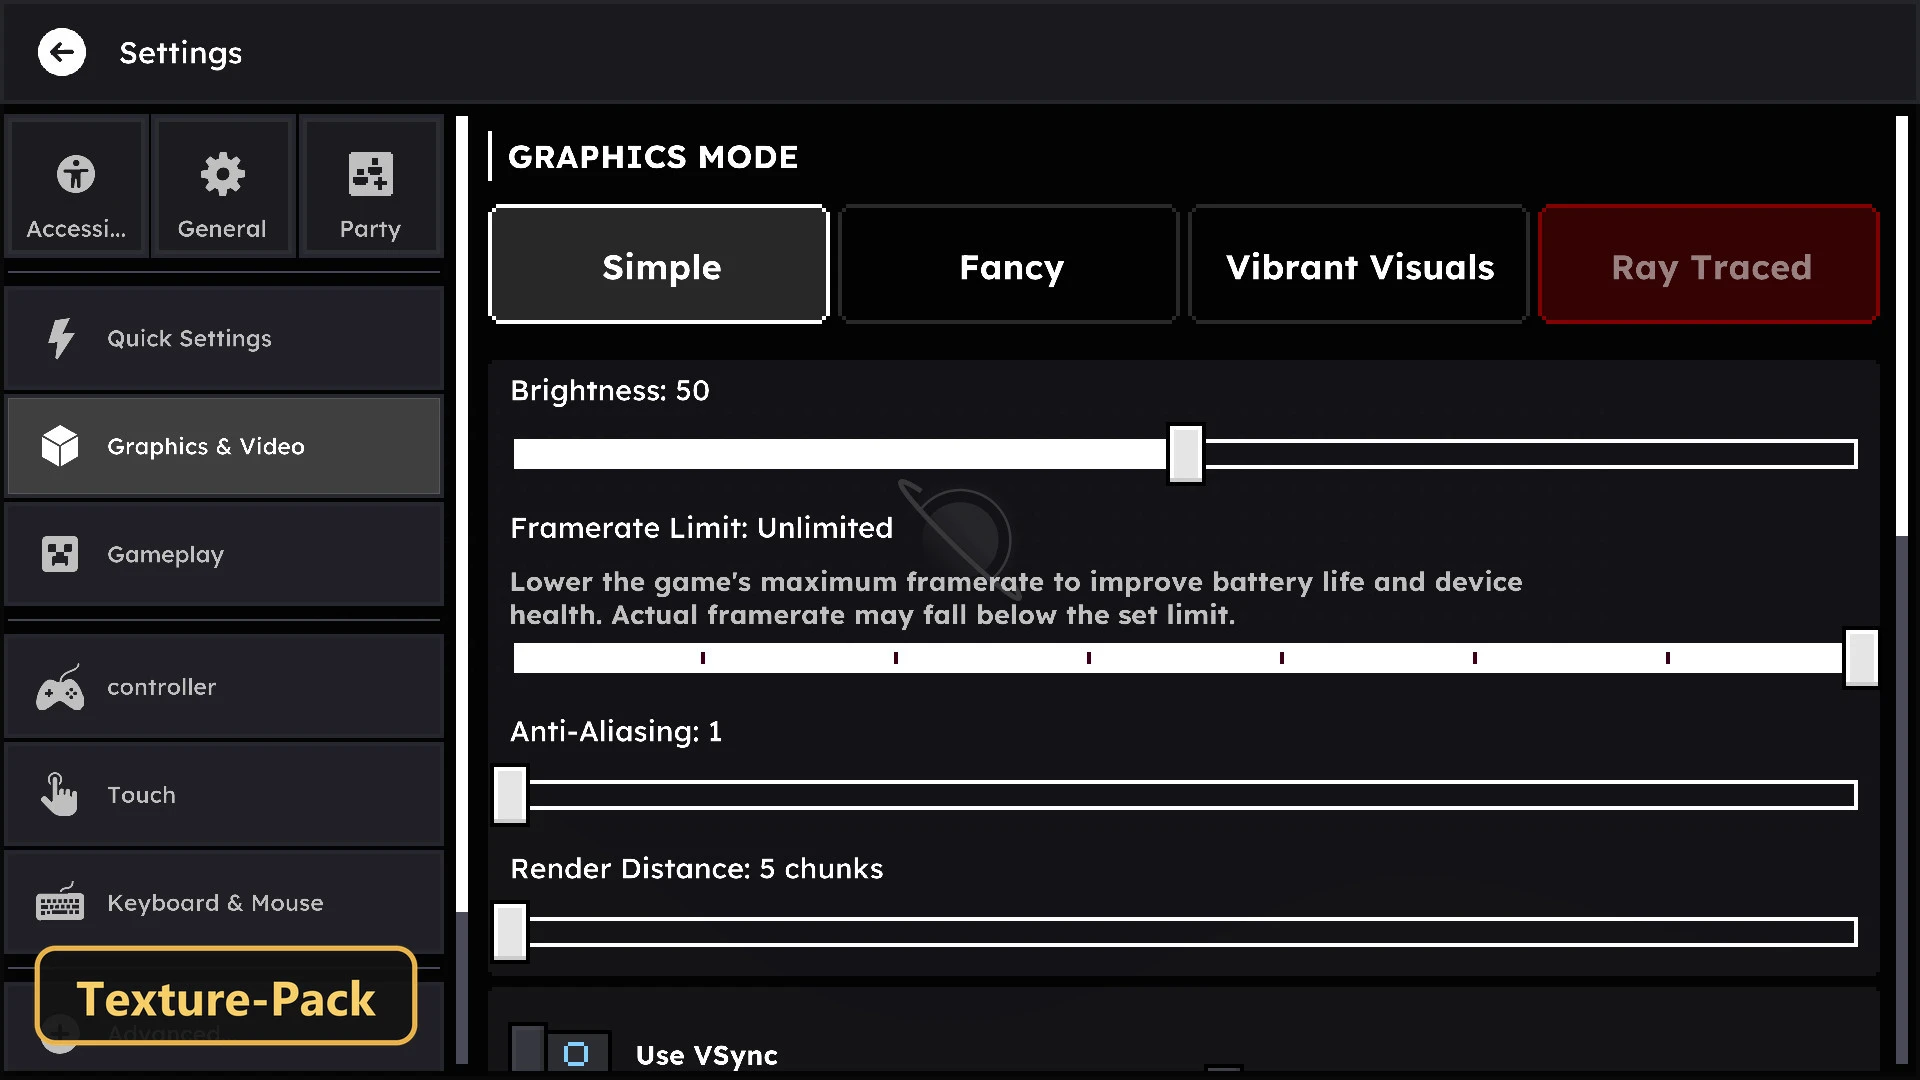Open the Party tab icon

point(370,174)
